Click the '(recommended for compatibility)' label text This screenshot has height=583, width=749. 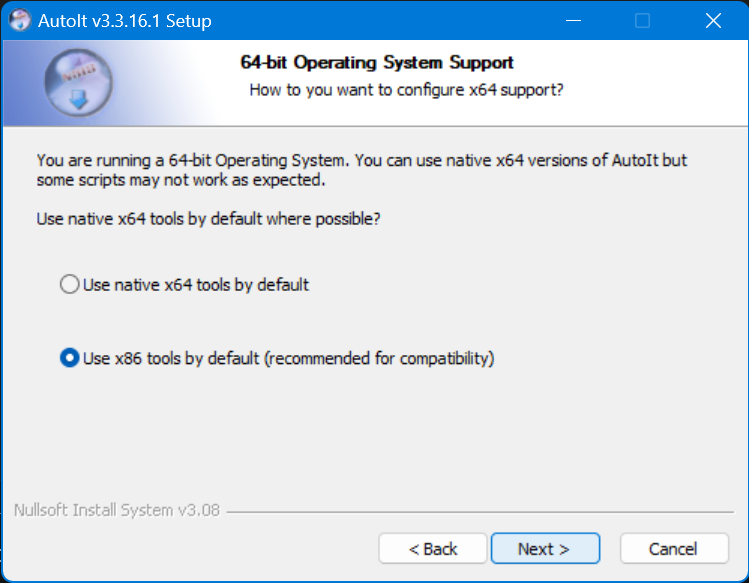click(x=379, y=358)
